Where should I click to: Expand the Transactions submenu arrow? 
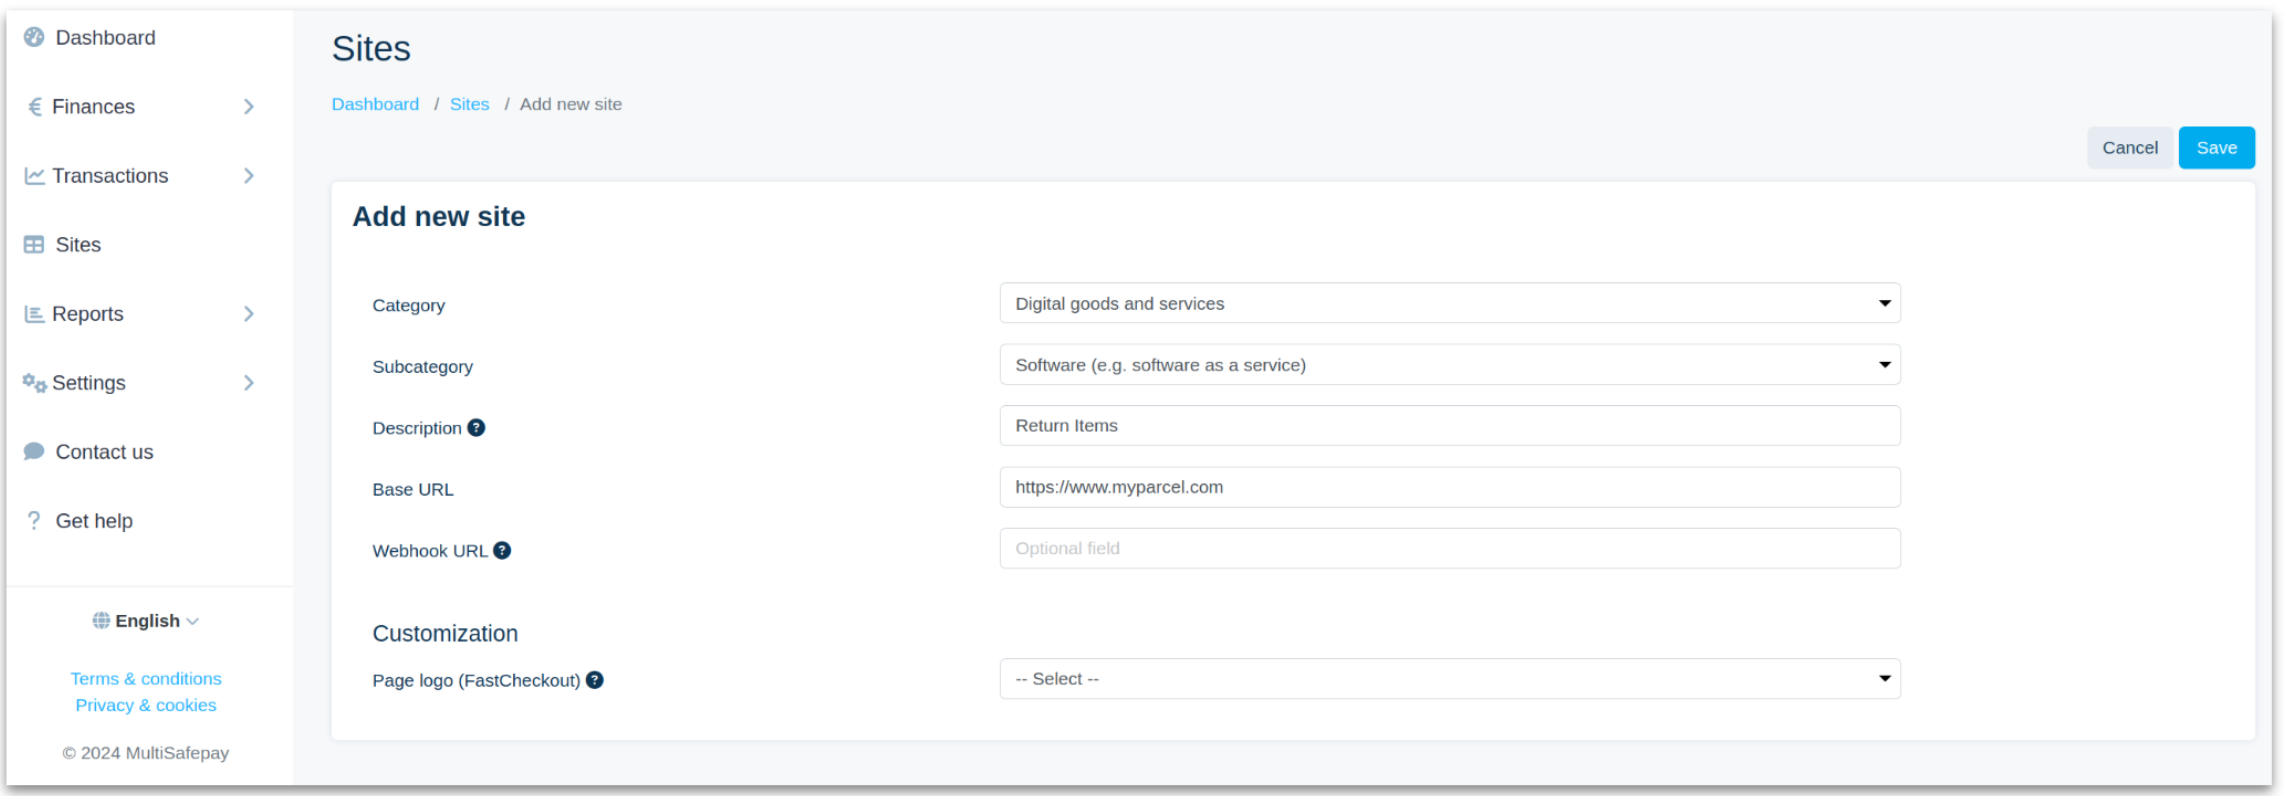[249, 176]
